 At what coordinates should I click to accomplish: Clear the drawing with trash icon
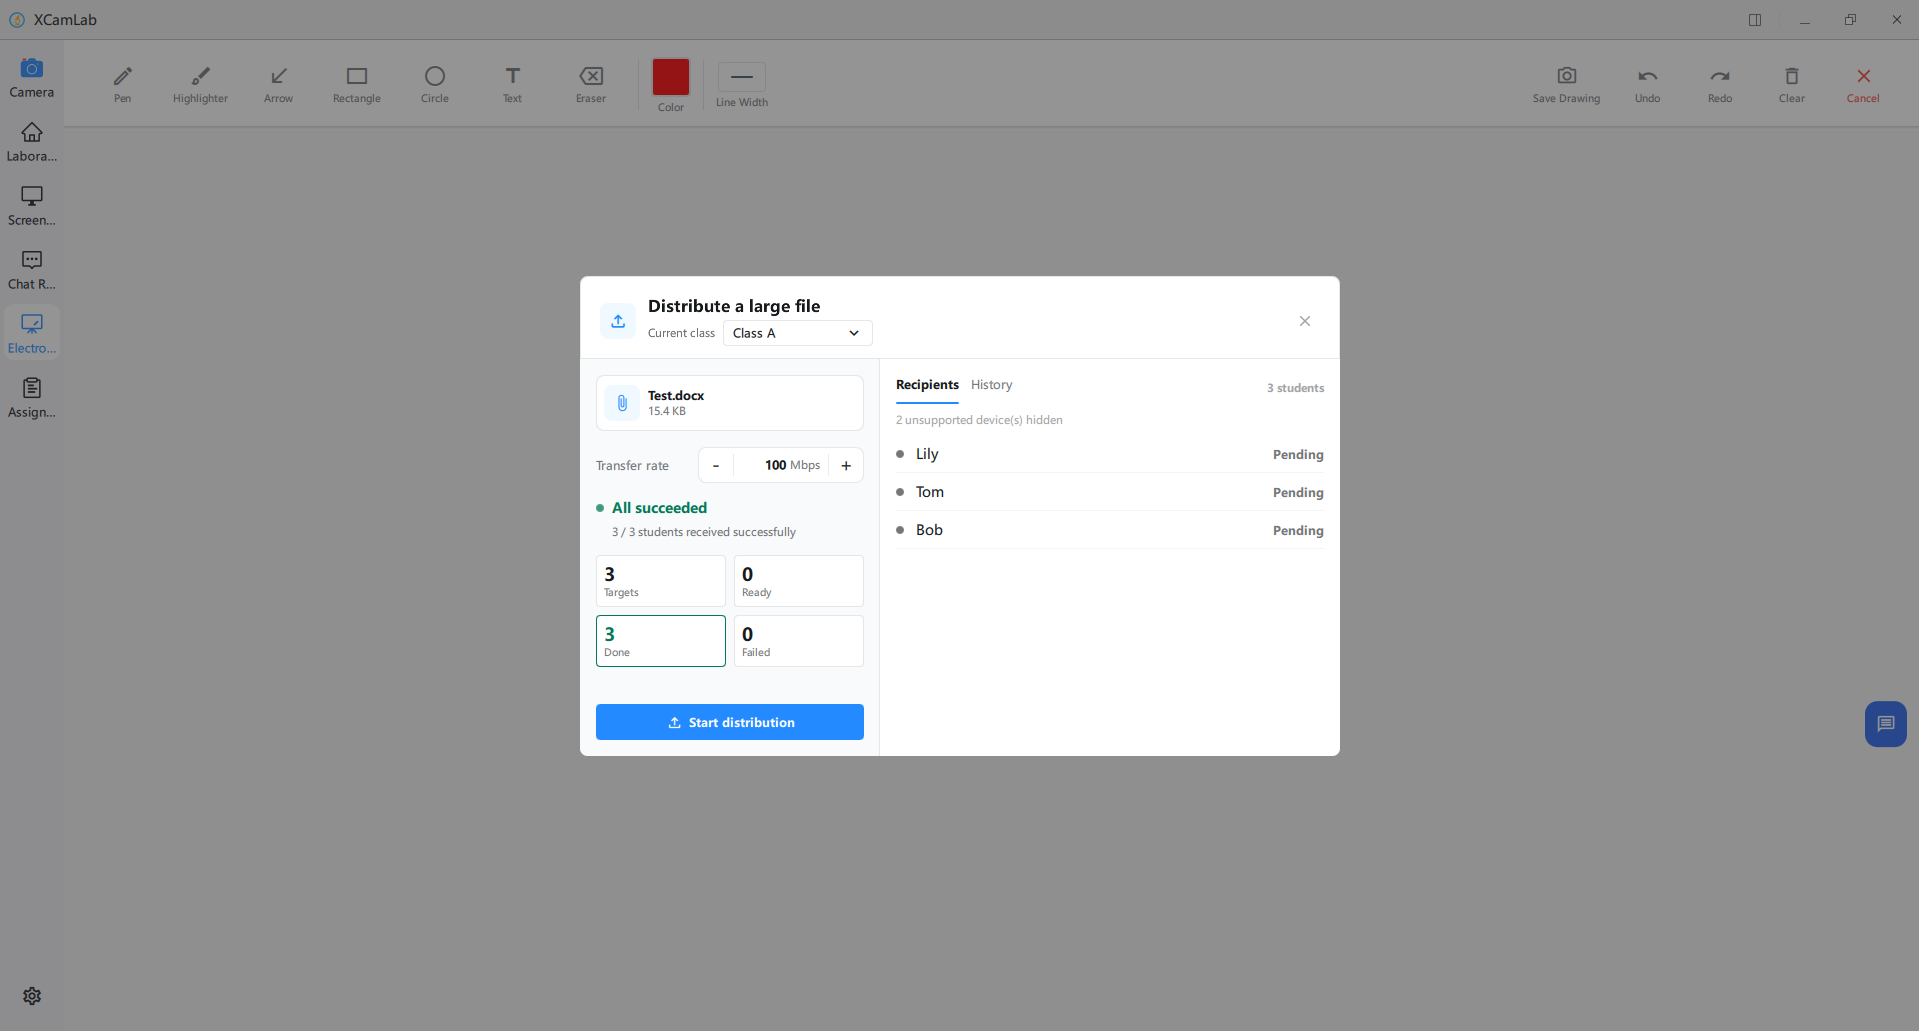coord(1792,84)
